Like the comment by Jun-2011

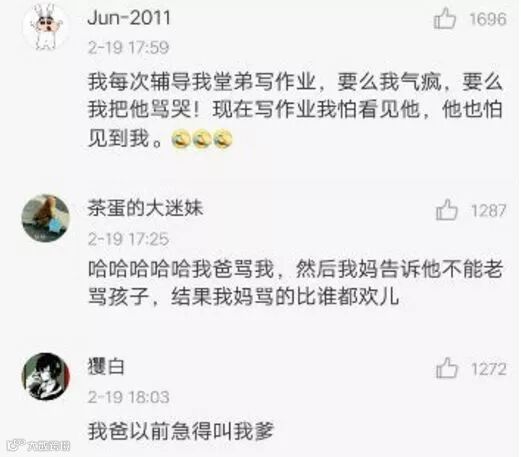[x=445, y=18]
